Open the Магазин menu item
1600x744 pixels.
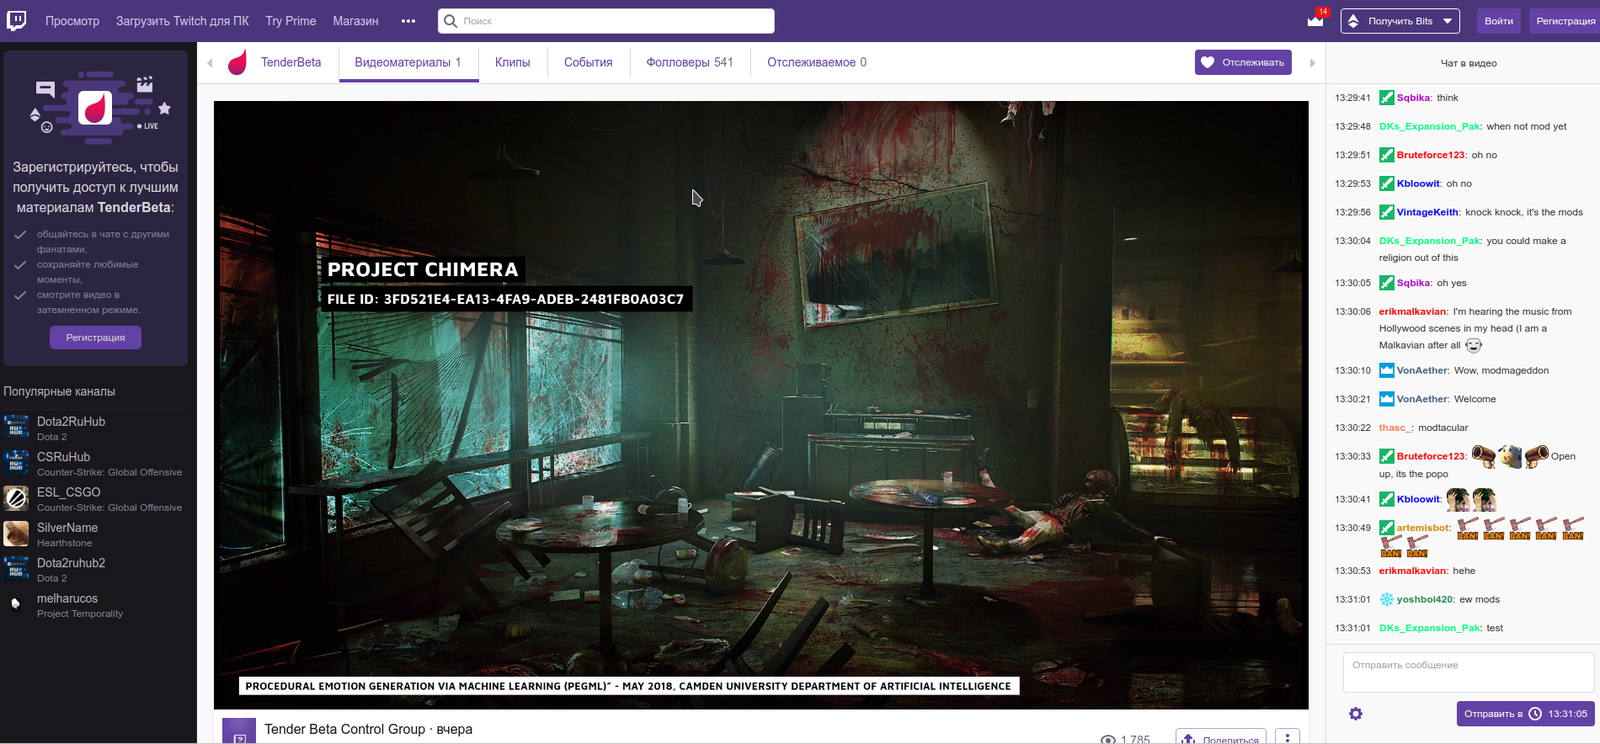356,21
